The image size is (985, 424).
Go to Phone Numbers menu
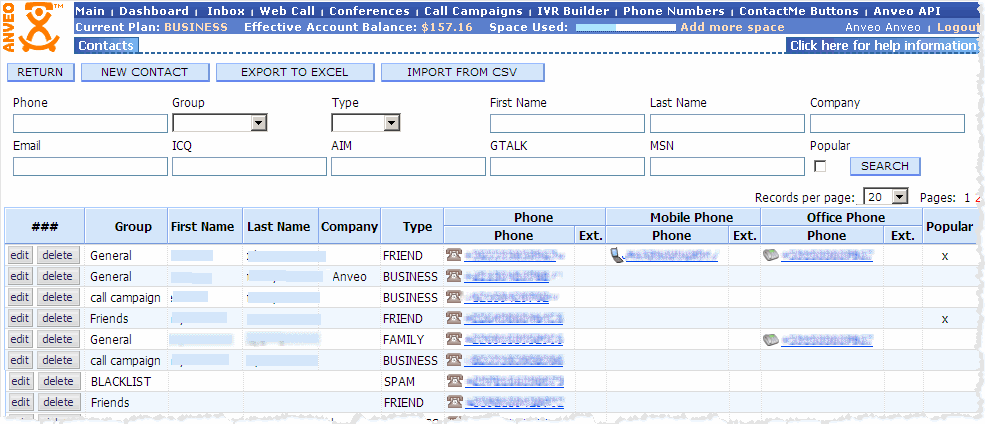(x=673, y=11)
